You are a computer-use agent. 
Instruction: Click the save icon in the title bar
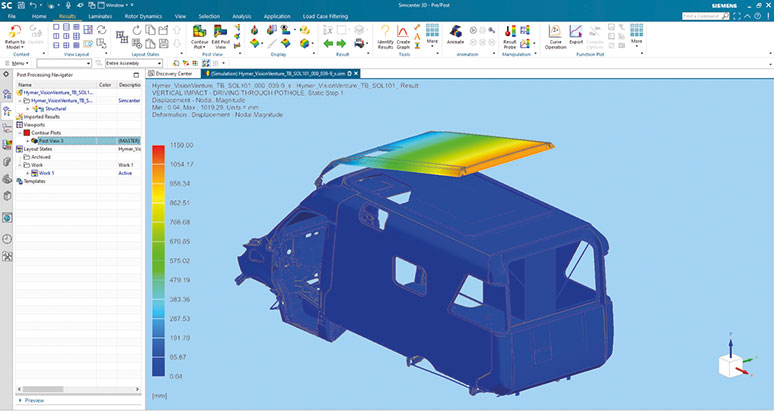(21, 5)
